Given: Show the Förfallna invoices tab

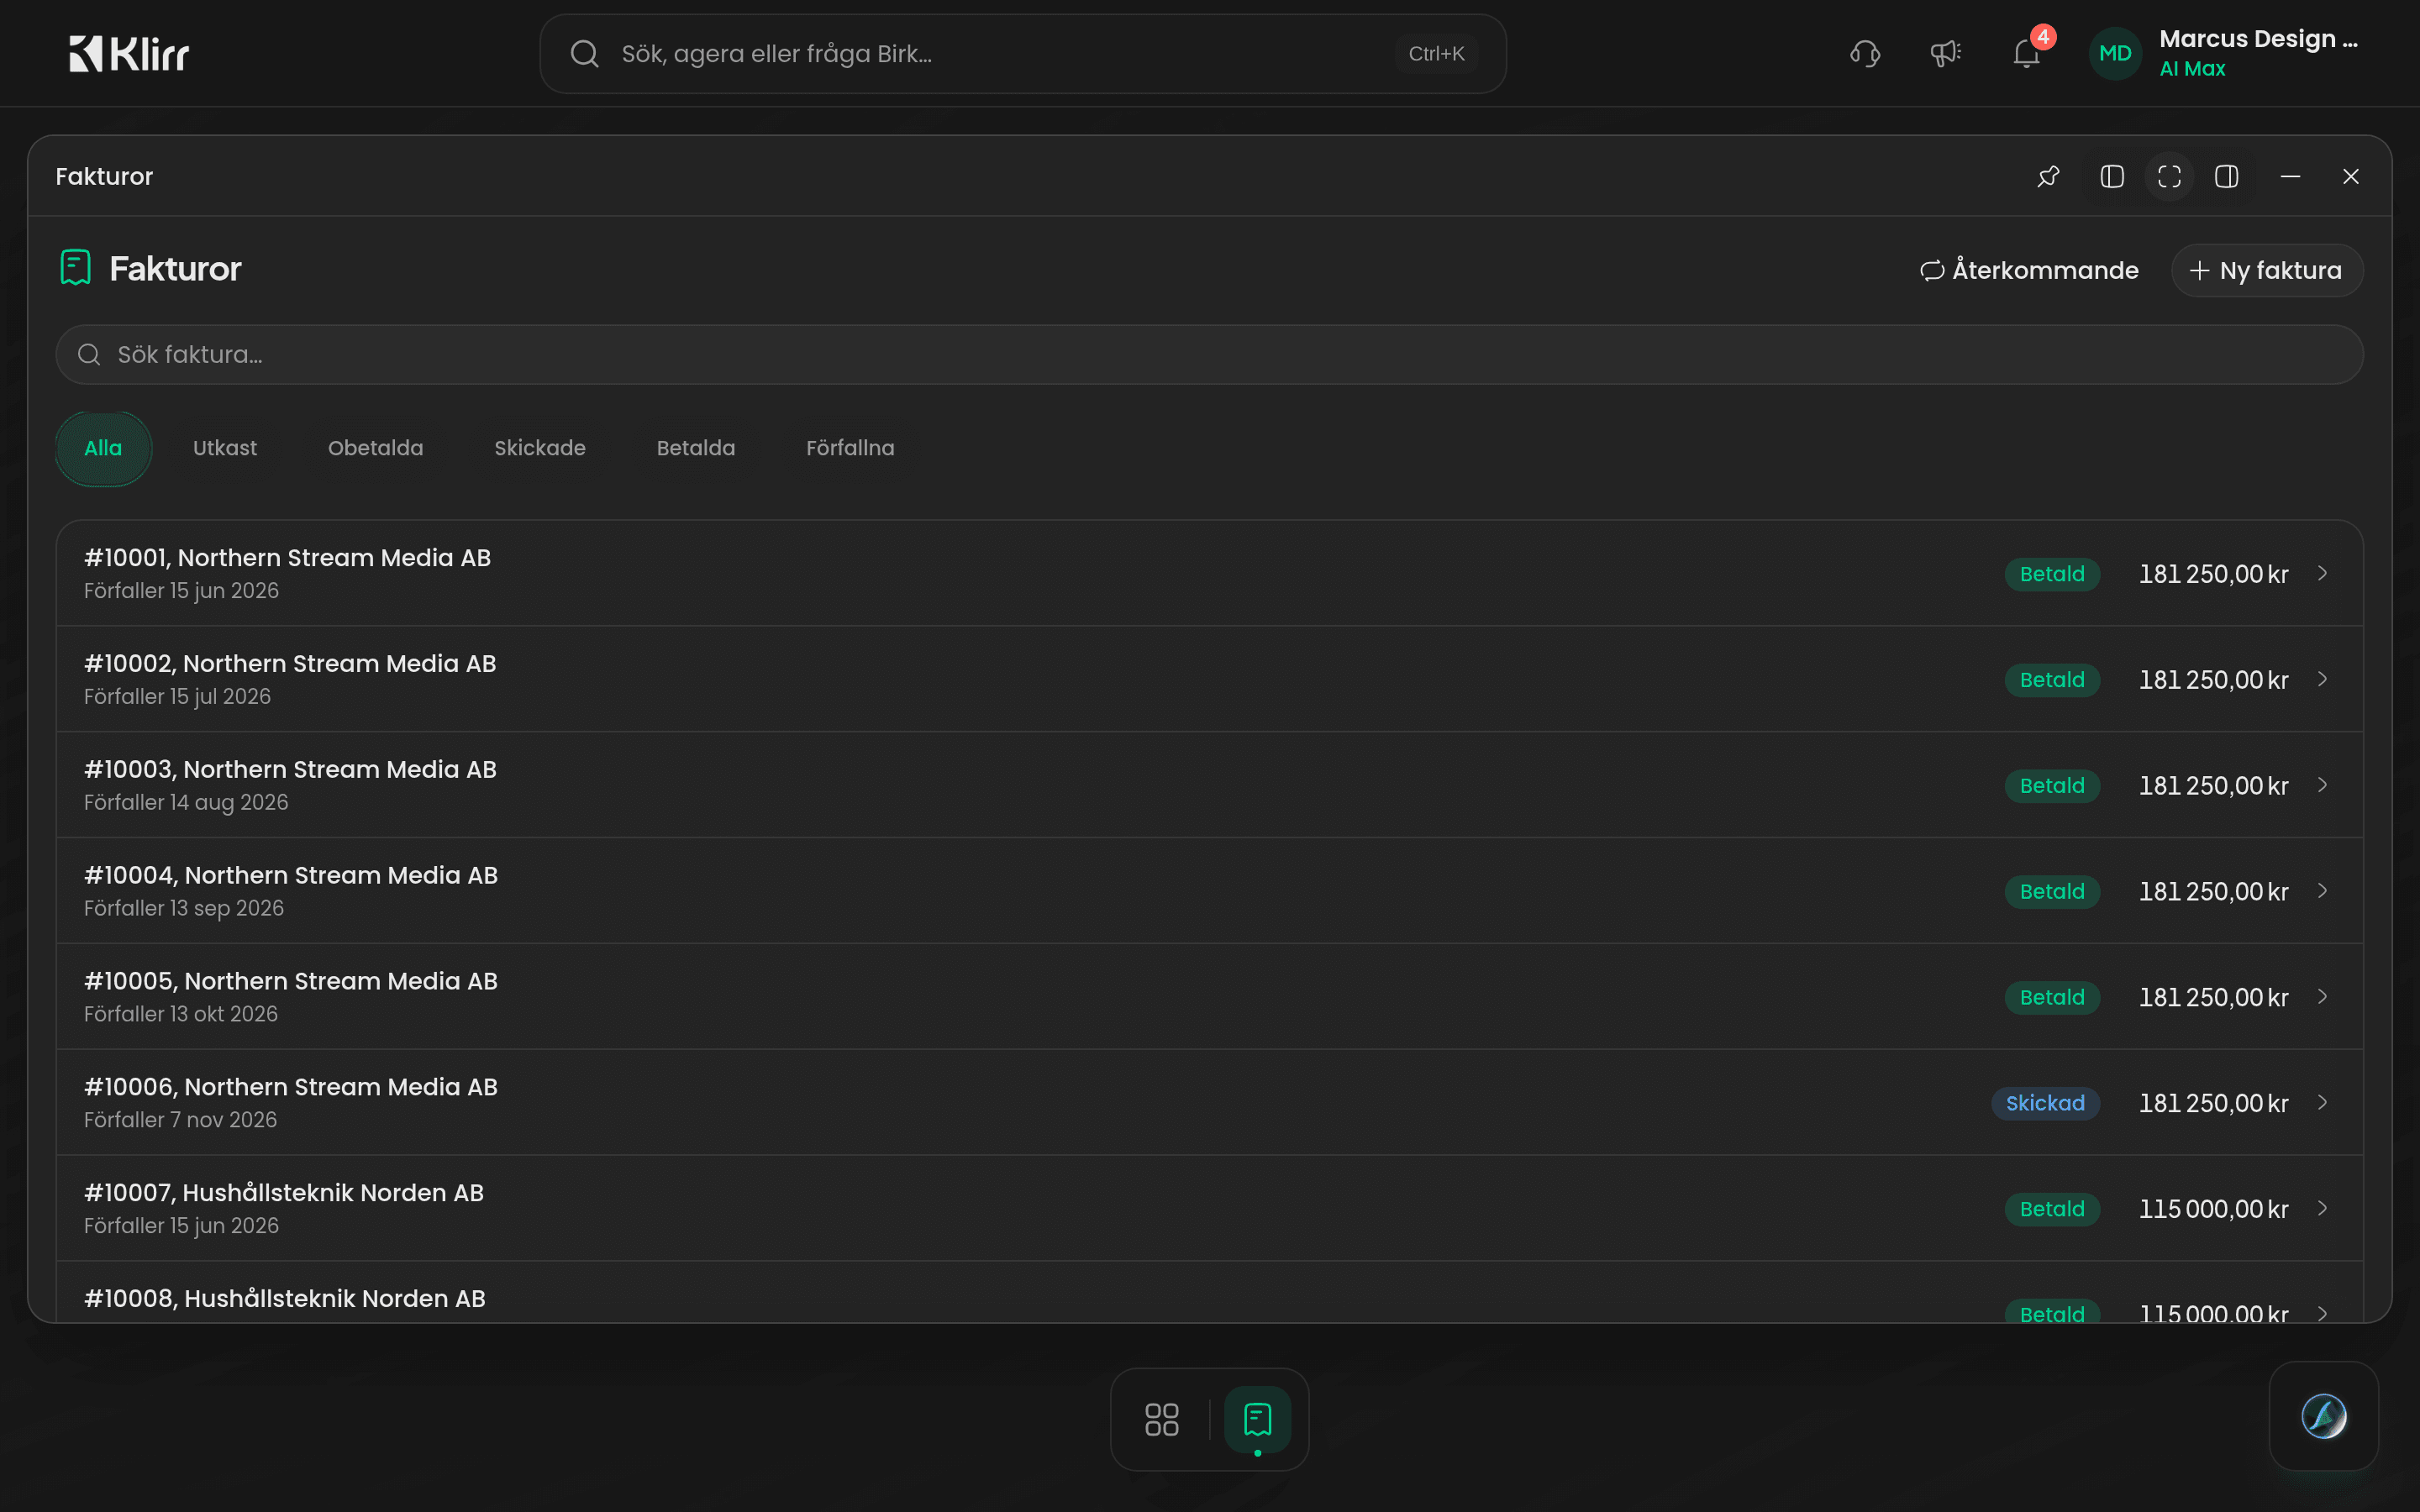Looking at the screenshot, I should [850, 448].
